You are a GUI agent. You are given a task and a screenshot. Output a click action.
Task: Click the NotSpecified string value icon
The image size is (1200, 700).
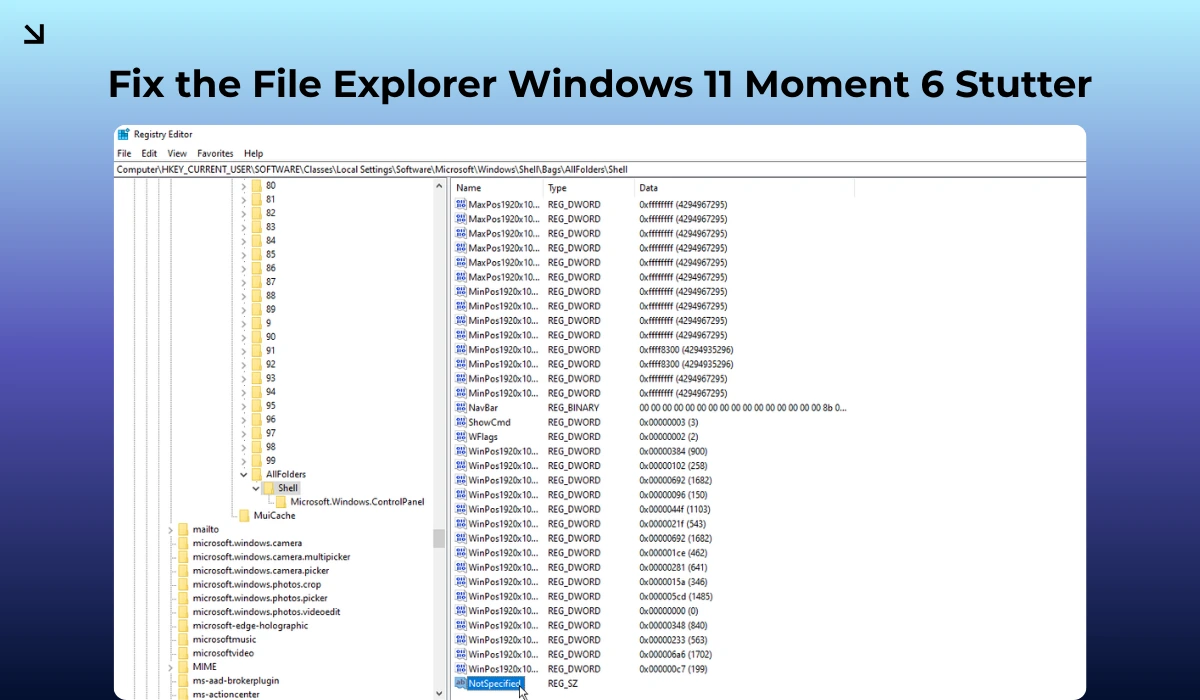[x=461, y=683]
